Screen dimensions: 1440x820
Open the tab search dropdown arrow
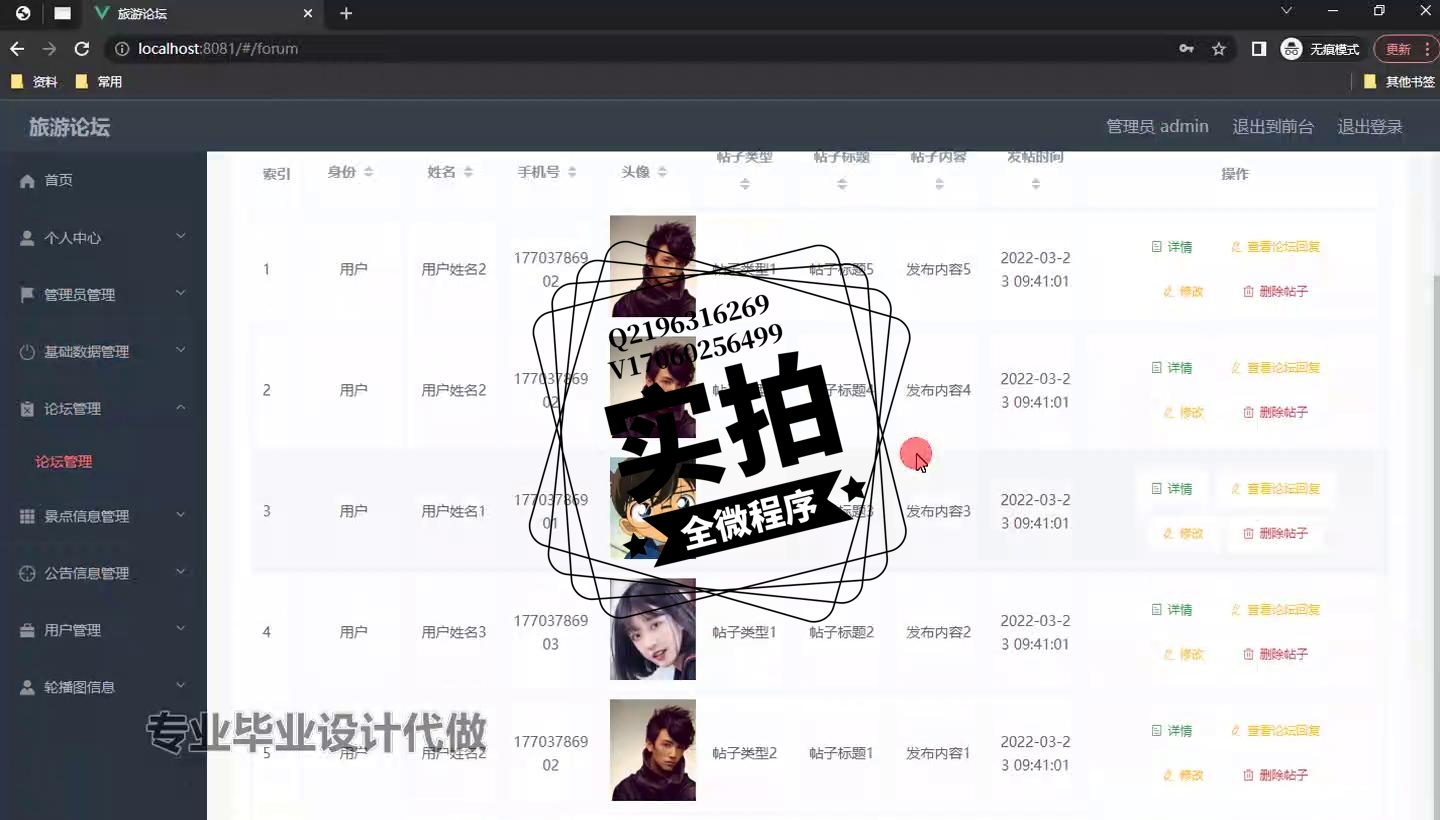pyautogui.click(x=1286, y=11)
